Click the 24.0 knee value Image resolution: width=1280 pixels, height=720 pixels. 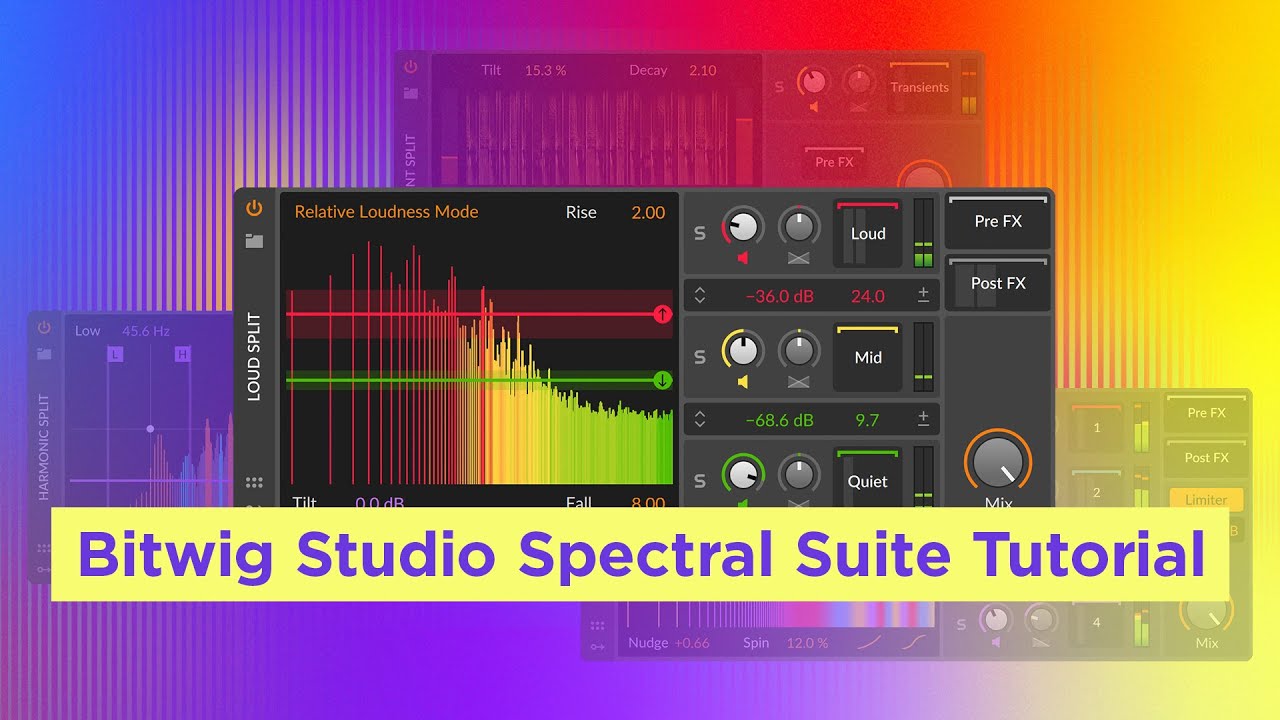[x=867, y=296]
